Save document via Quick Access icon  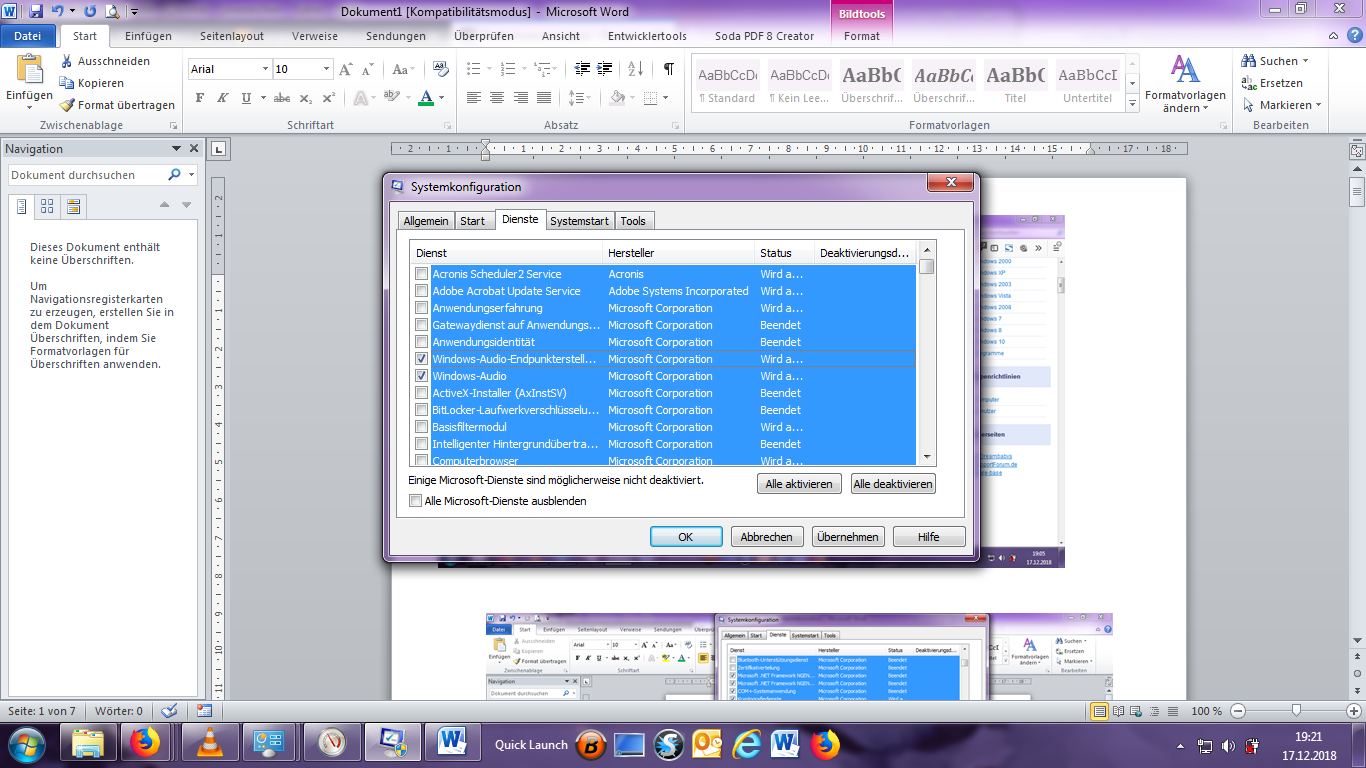coord(36,12)
